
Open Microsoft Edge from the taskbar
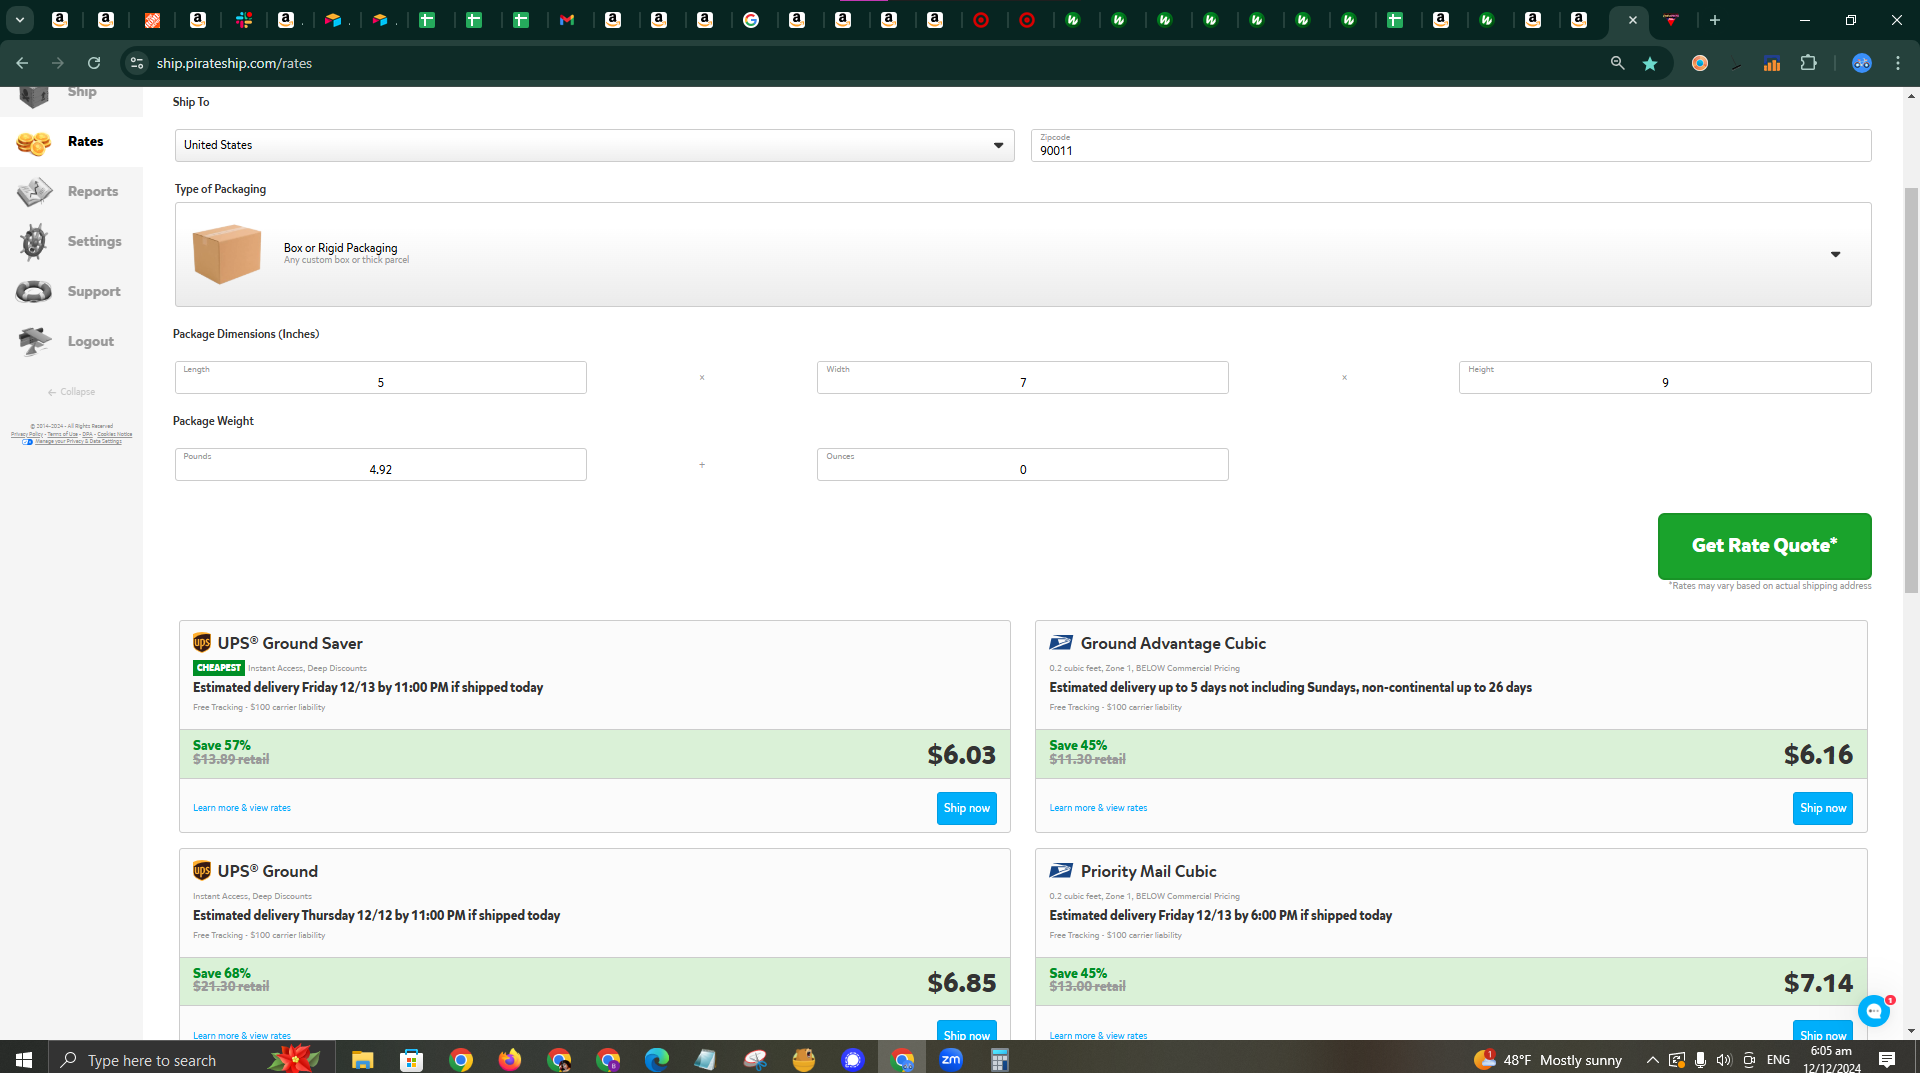point(657,1059)
